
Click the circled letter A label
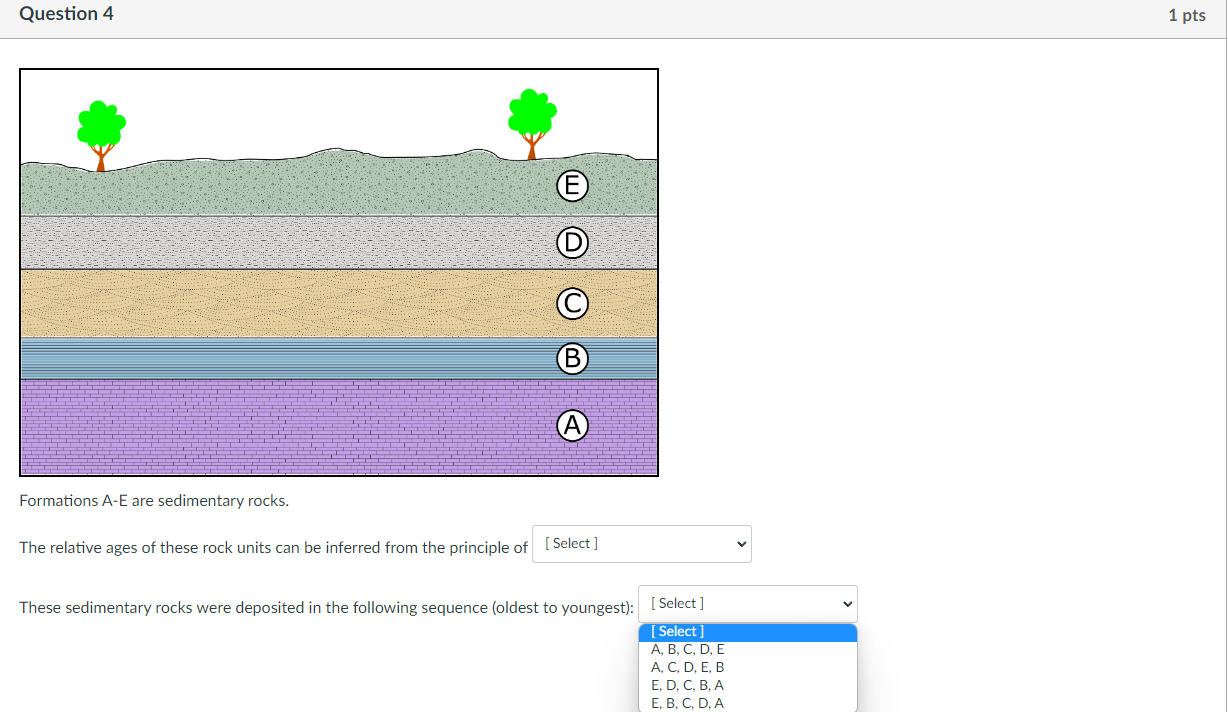coord(571,425)
